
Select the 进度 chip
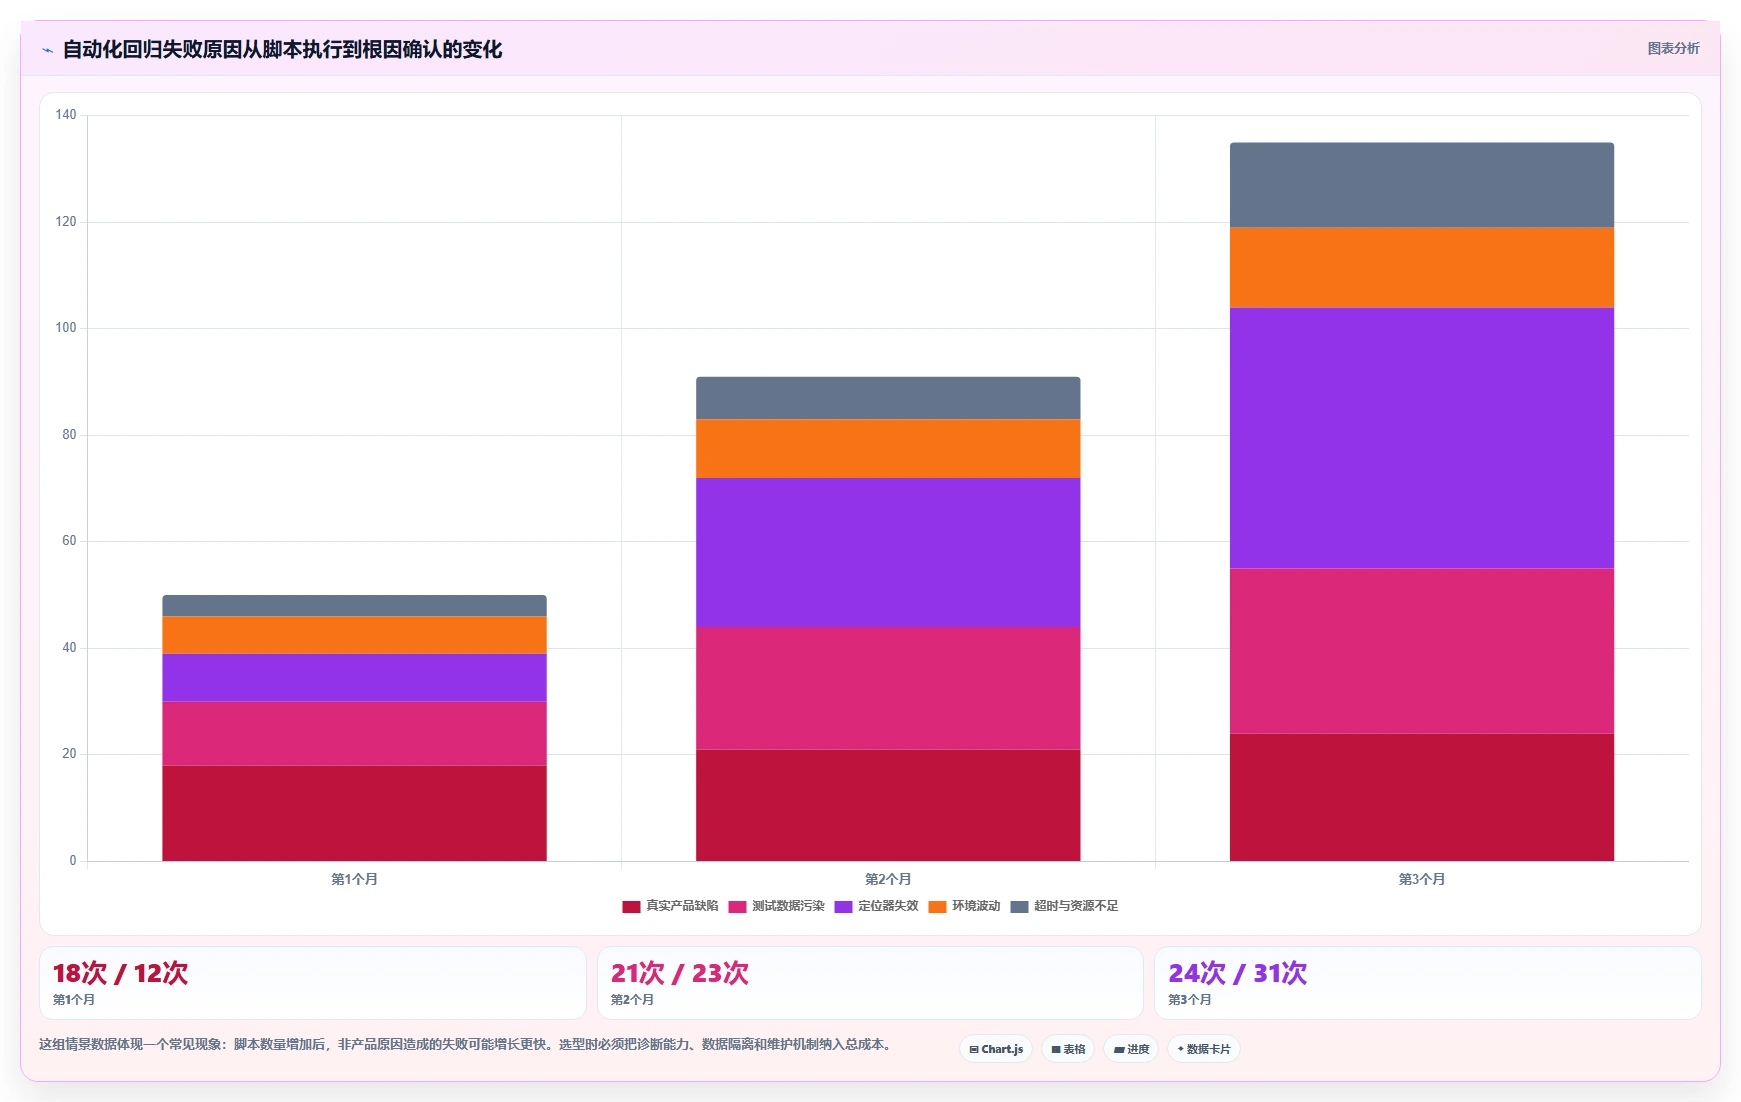point(1131,1049)
